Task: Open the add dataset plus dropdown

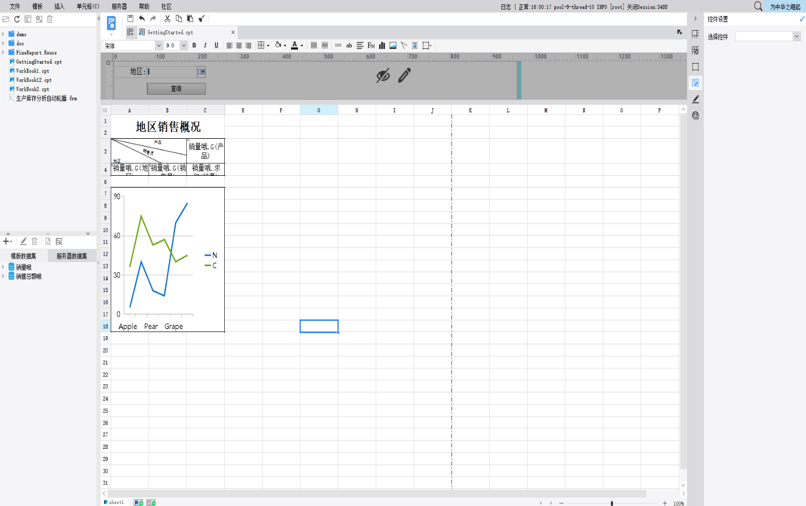Action: click(7, 241)
